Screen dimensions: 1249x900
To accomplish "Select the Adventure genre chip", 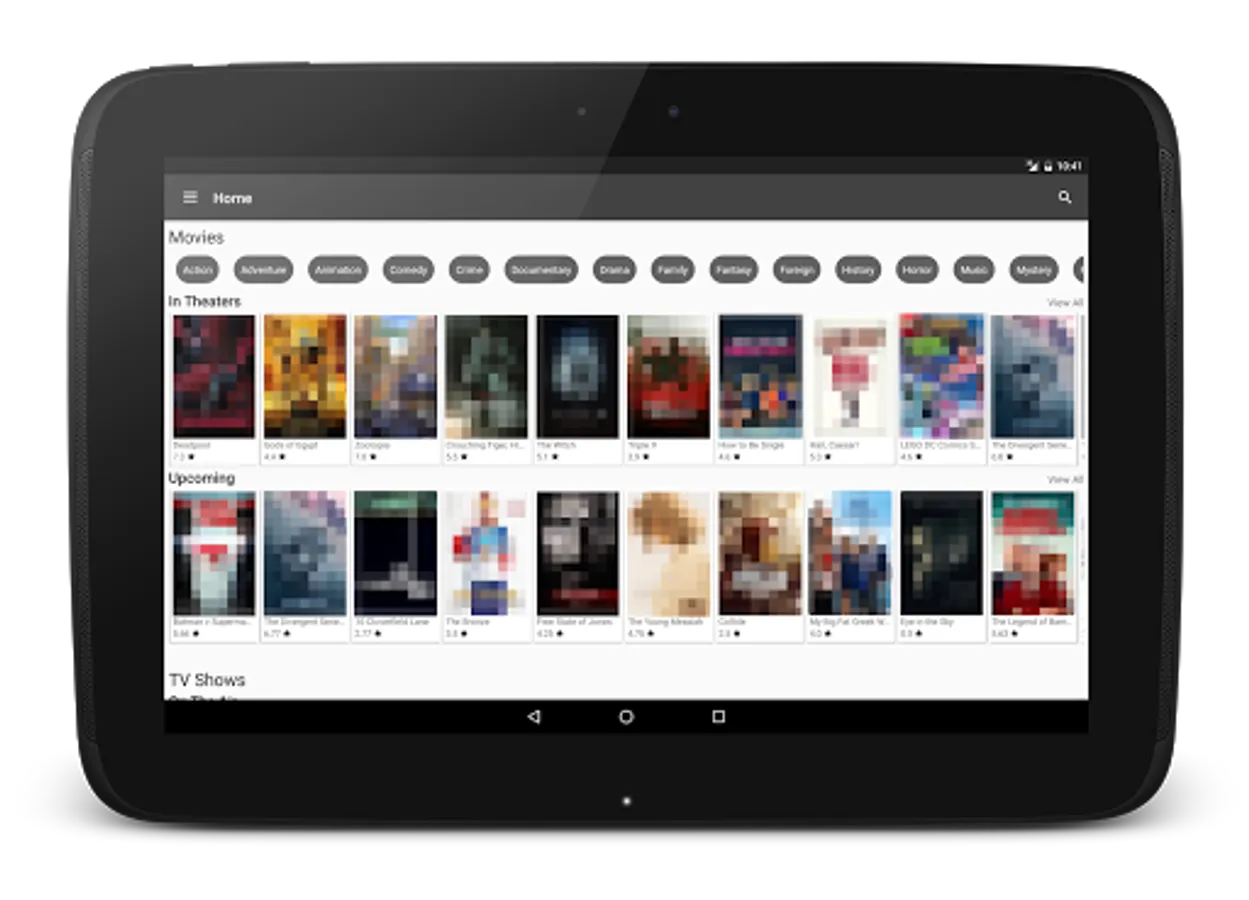I will (264, 270).
